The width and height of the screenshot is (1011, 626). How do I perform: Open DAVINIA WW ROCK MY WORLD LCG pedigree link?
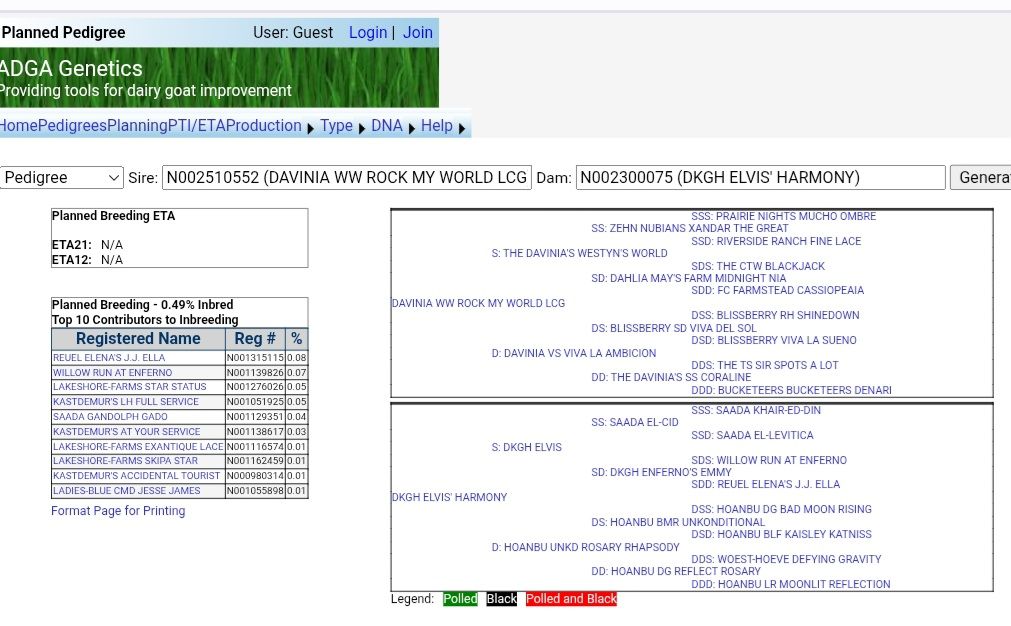(478, 303)
